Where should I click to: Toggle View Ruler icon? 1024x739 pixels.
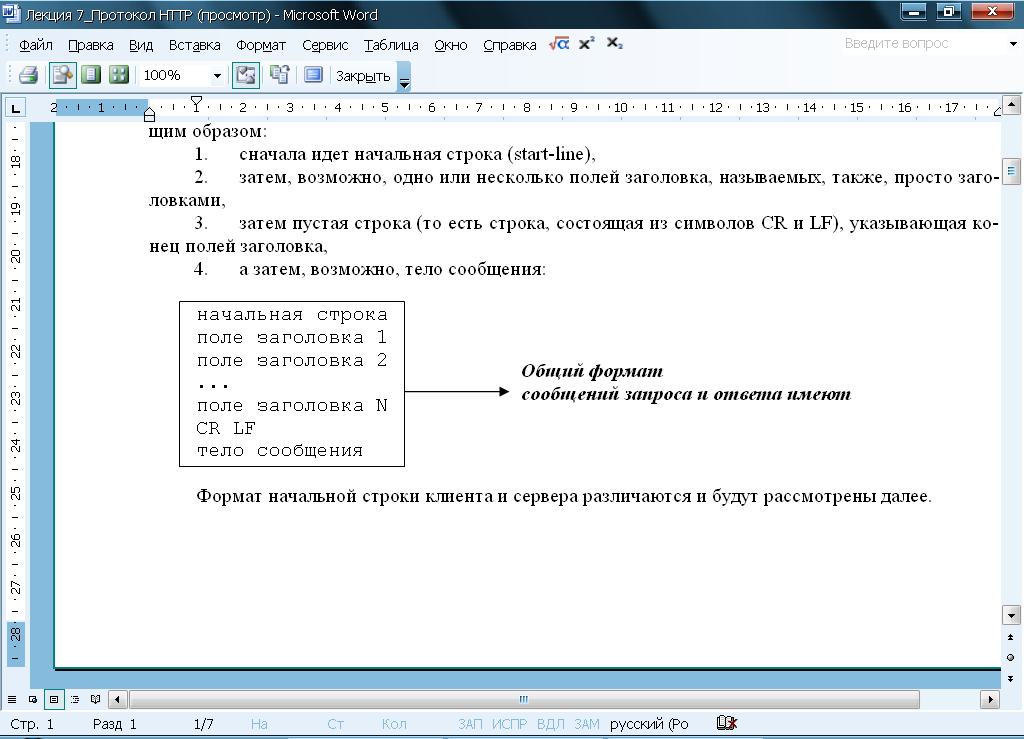[246, 75]
